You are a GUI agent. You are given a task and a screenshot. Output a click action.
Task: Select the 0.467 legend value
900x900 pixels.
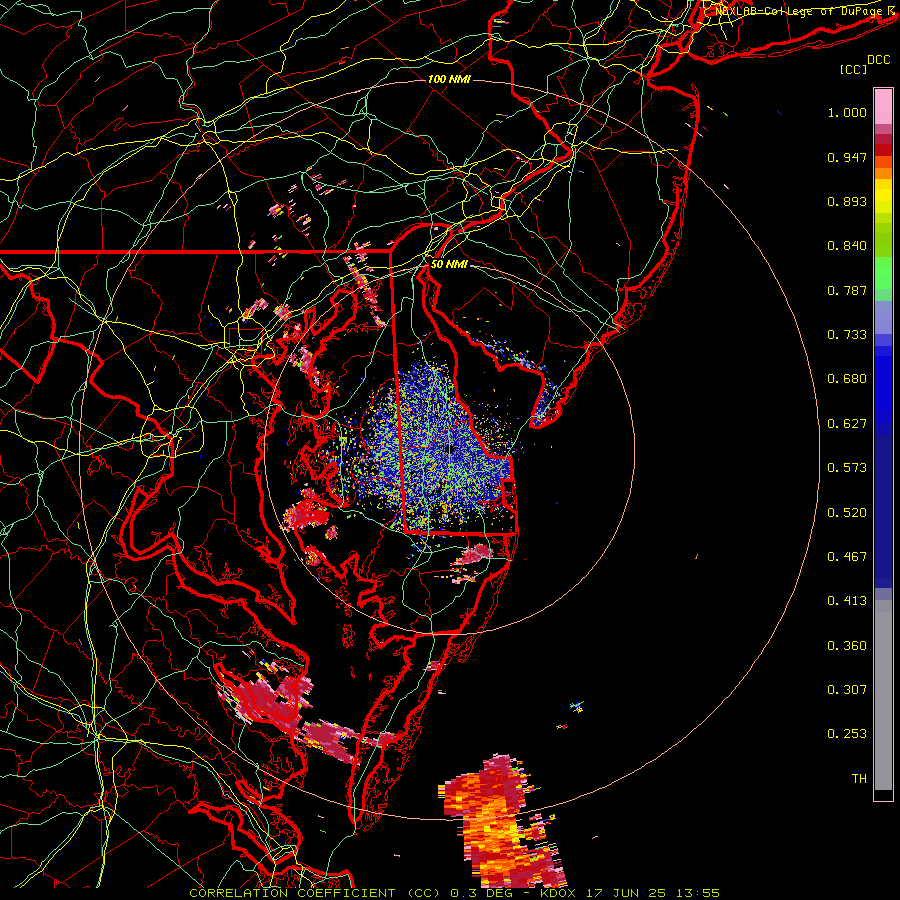pos(847,557)
